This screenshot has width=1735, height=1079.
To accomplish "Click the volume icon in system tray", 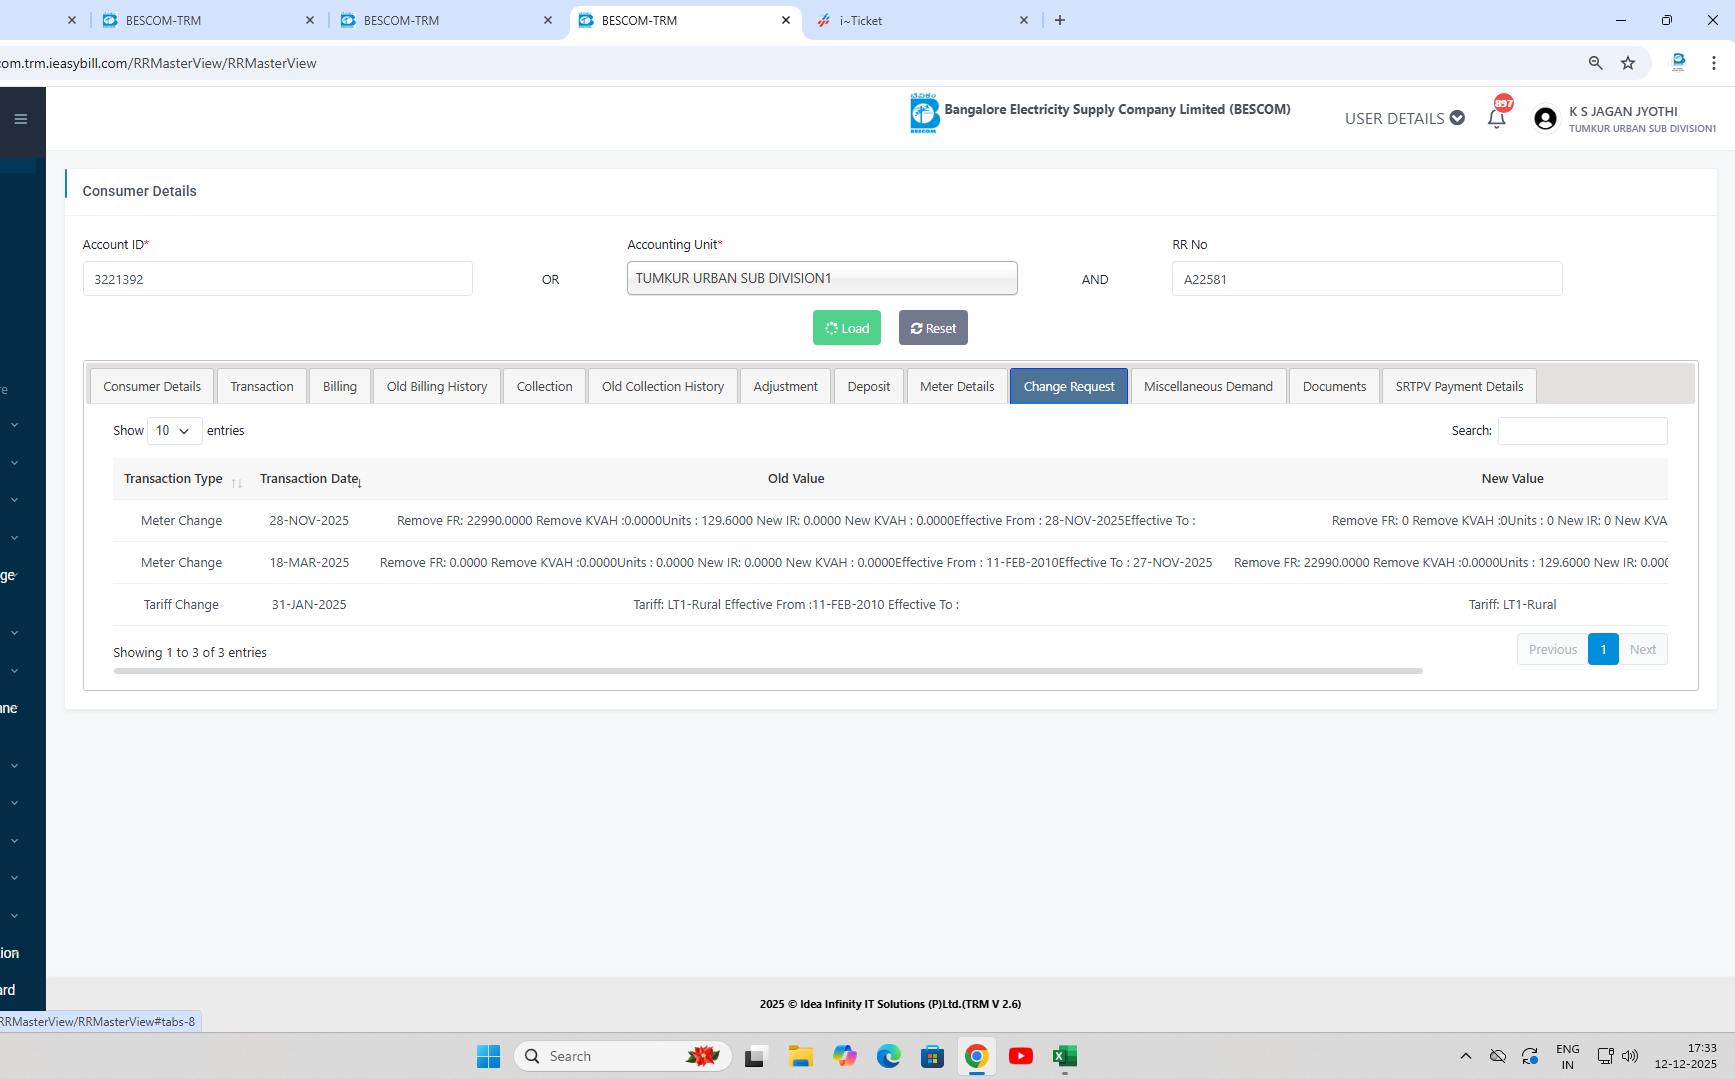I will click(x=1631, y=1056).
